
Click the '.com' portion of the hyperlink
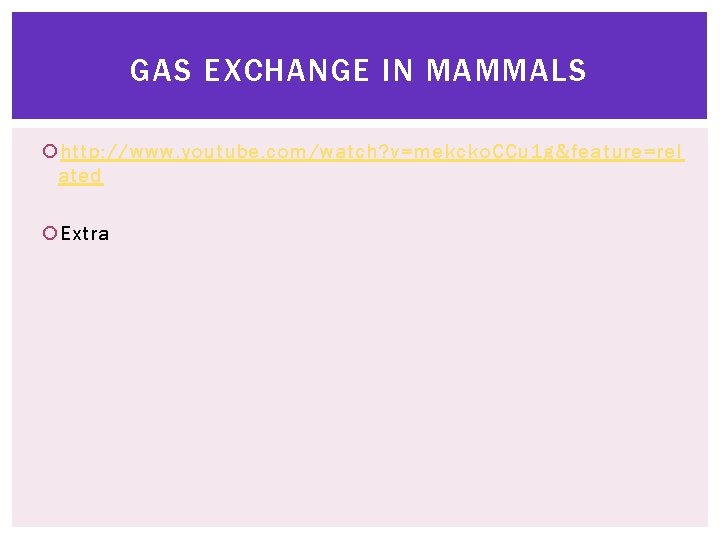[281, 153]
